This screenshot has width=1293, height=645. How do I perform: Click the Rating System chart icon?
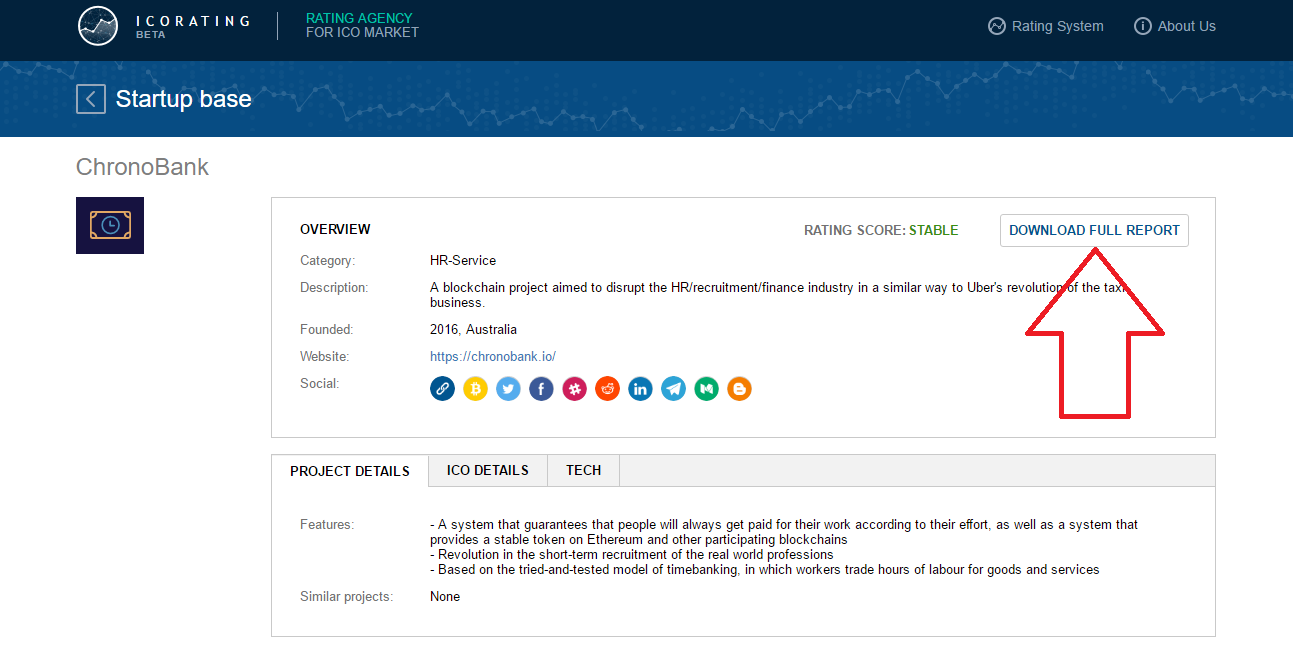[x=996, y=26]
